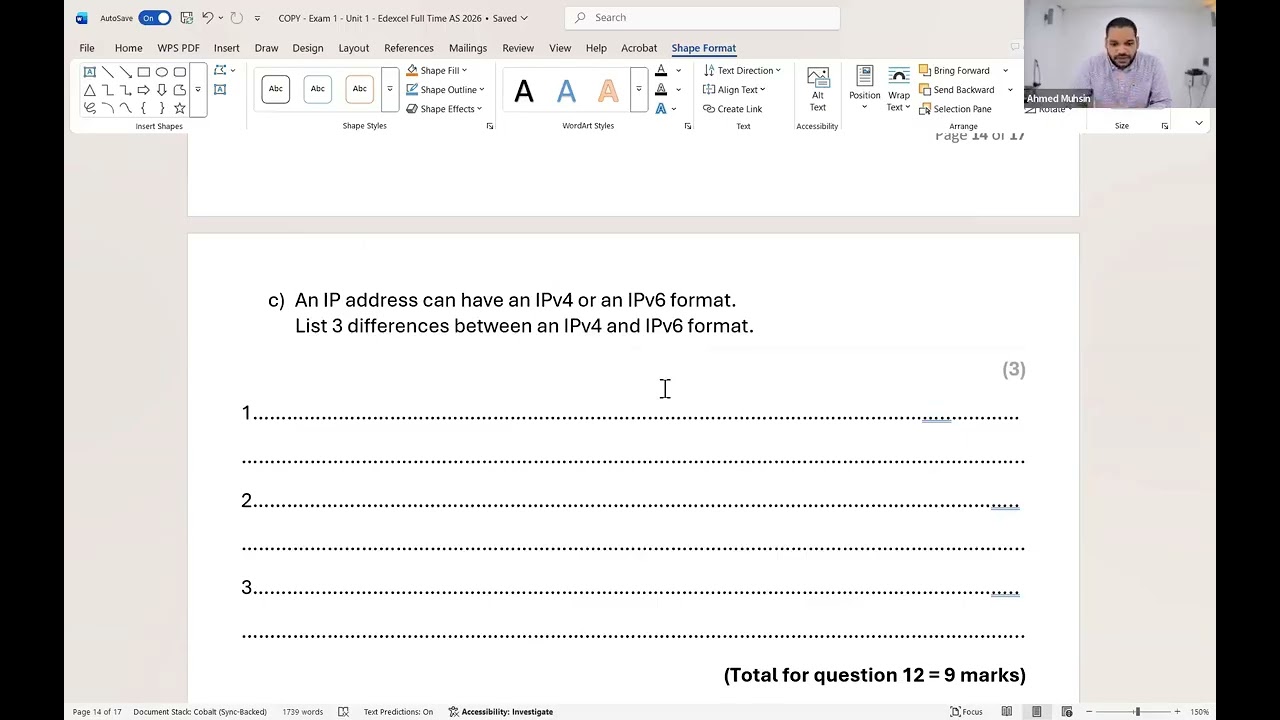Open the Shape Effects dropdown
The image size is (1280, 720).
pos(444,108)
